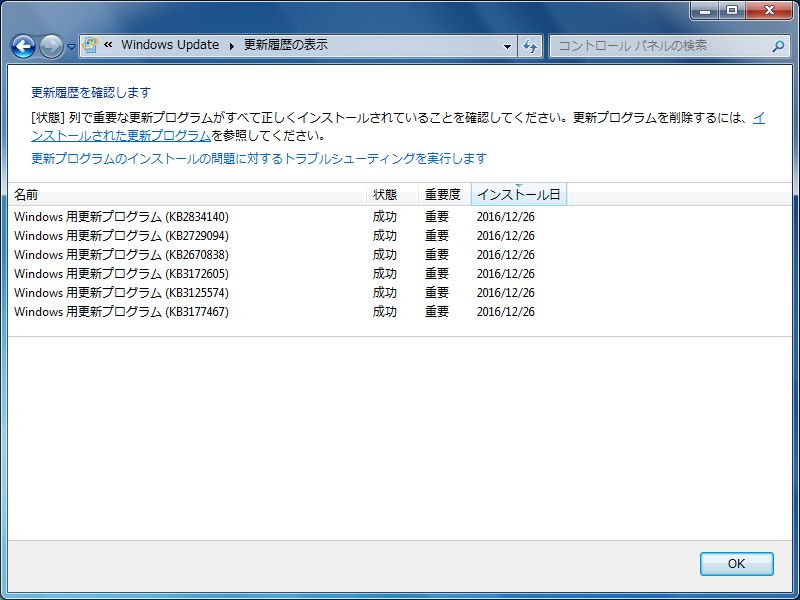This screenshot has width=800, height=600.
Task: Minimize the update history window
Action: (705, 10)
